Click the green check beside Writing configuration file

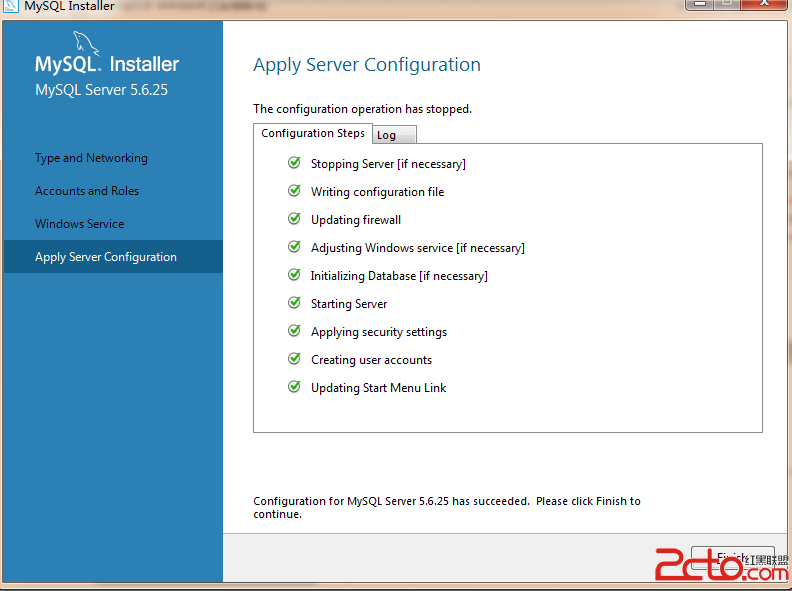click(x=294, y=190)
